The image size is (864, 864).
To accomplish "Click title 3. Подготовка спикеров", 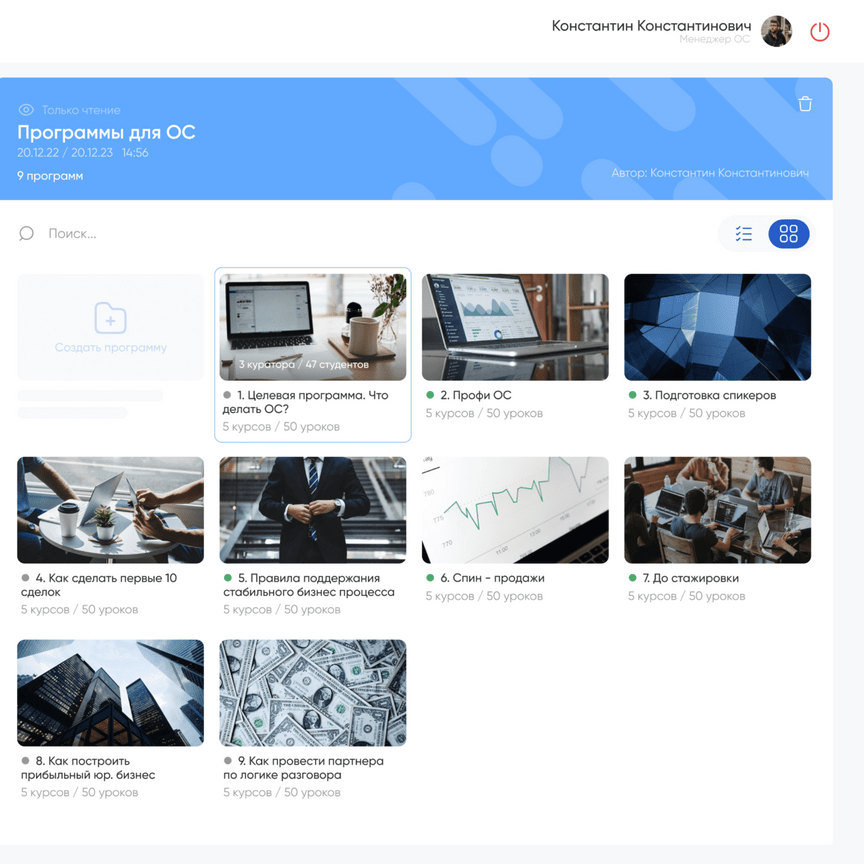I will point(709,395).
